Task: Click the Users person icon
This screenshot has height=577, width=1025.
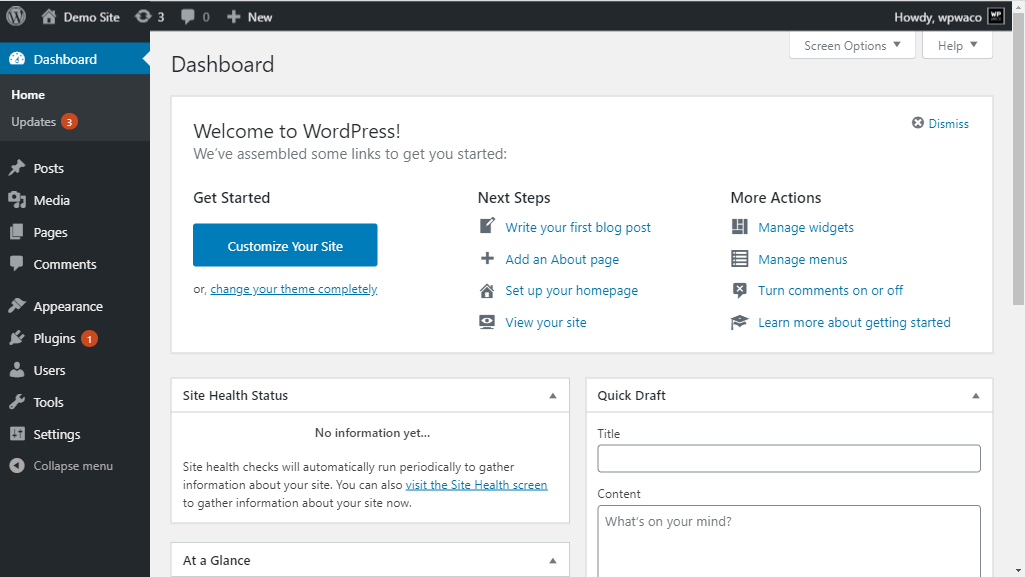Action: tap(17, 370)
